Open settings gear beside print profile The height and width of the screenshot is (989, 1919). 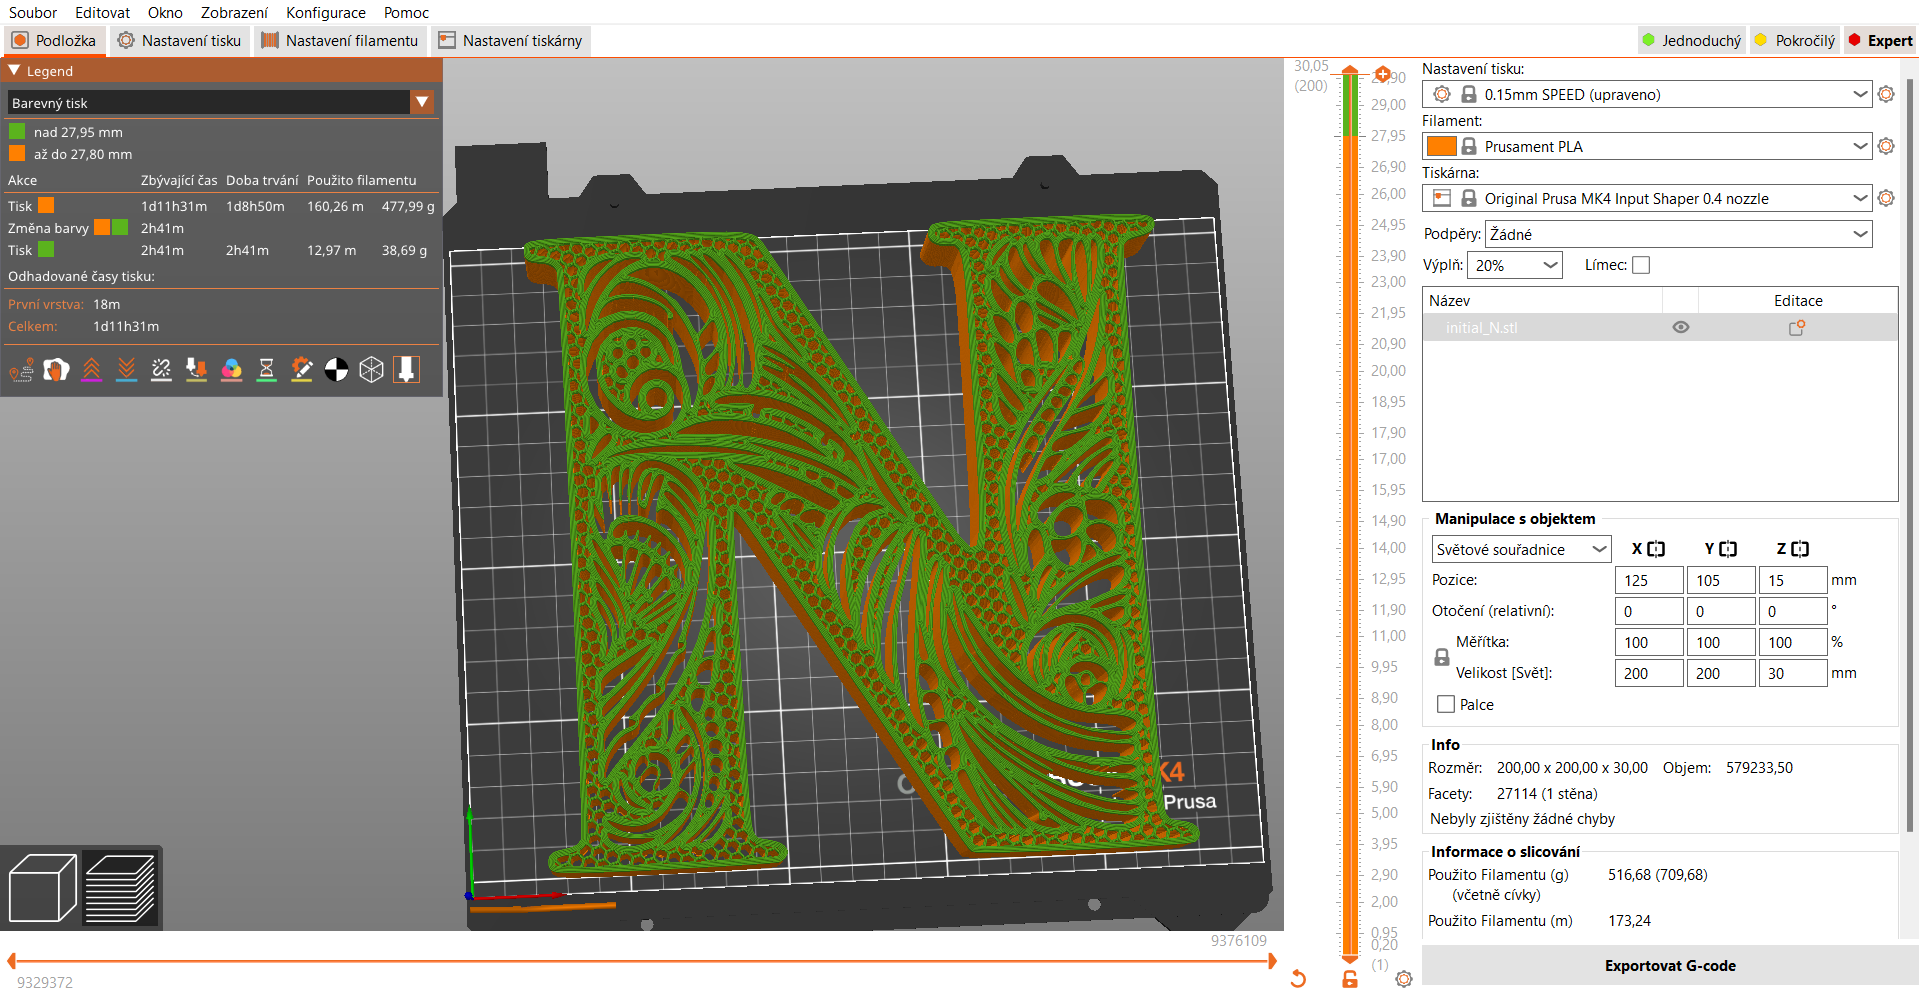1886,94
